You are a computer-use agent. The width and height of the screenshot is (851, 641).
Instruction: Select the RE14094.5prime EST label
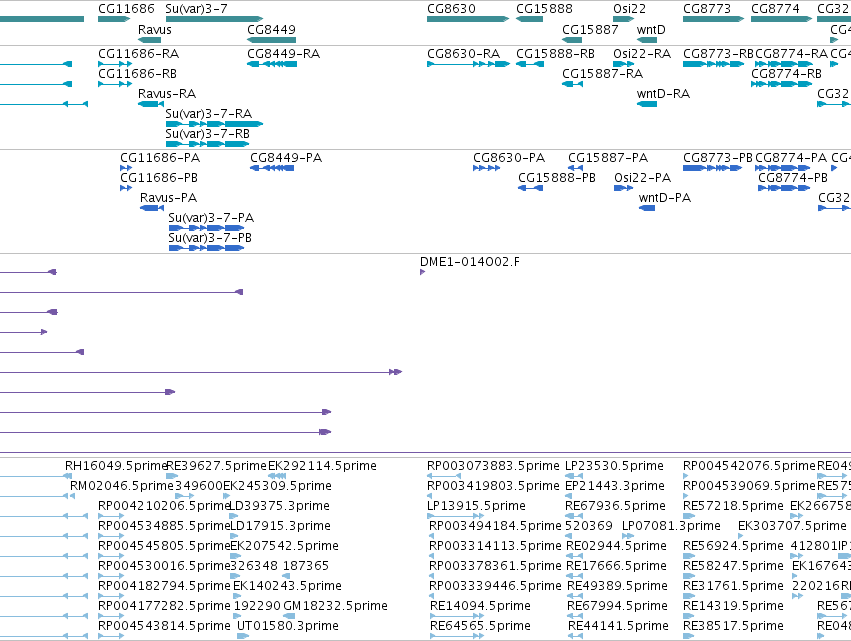[x=480, y=606]
